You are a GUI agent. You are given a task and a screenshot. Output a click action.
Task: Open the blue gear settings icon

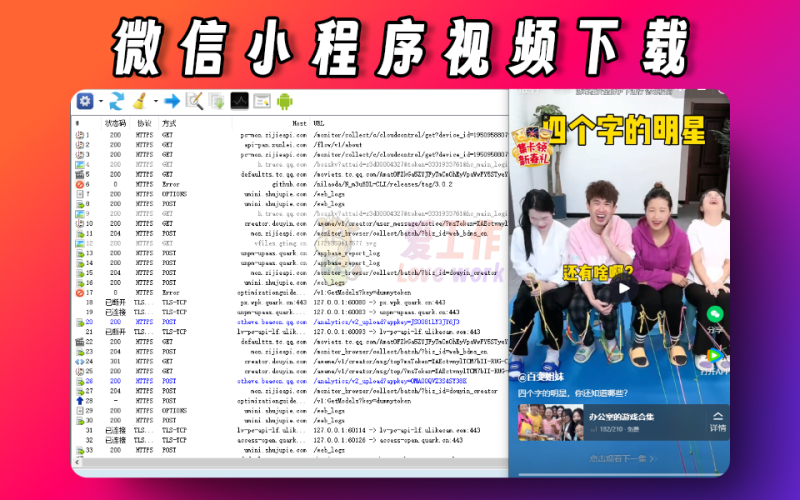[85, 101]
